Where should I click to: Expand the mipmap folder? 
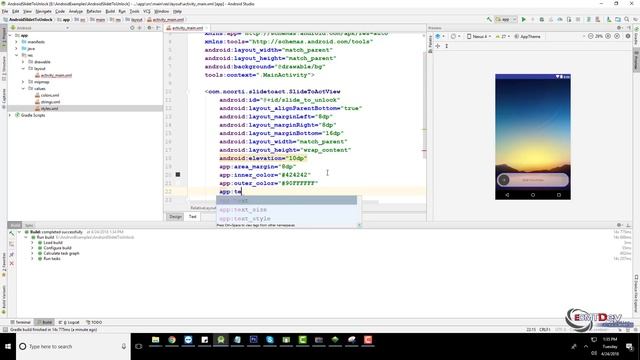(x=23, y=82)
